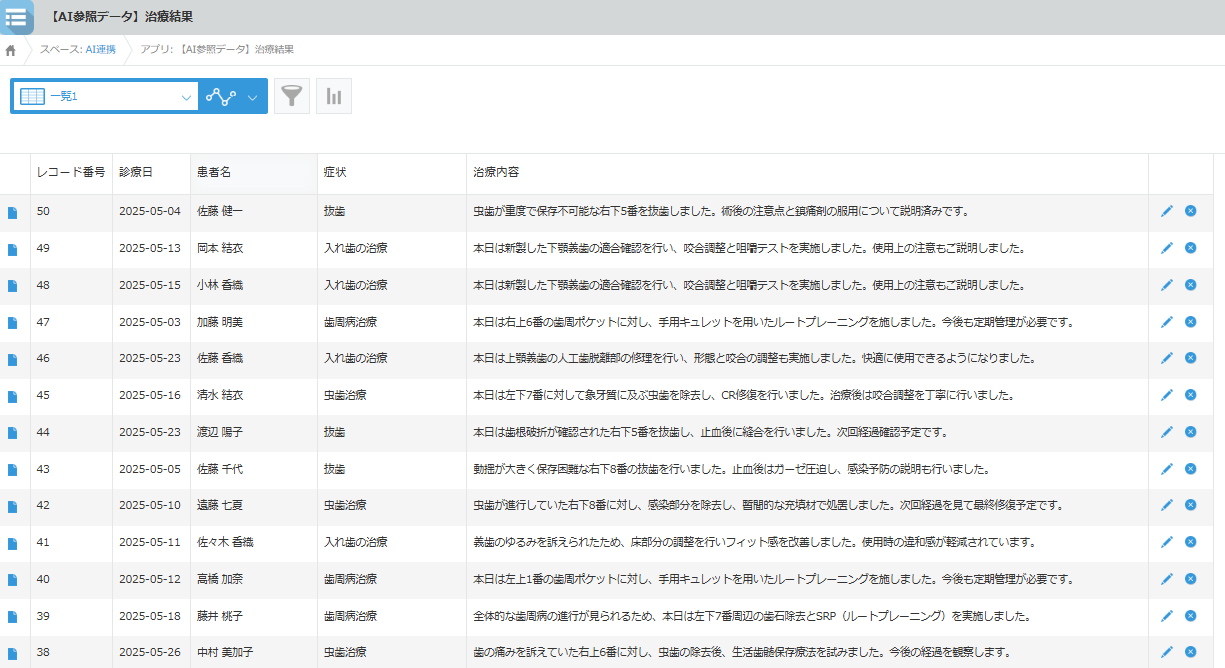Click the graph view flow icon
Image resolution: width=1225 pixels, height=668 pixels.
[x=220, y=97]
